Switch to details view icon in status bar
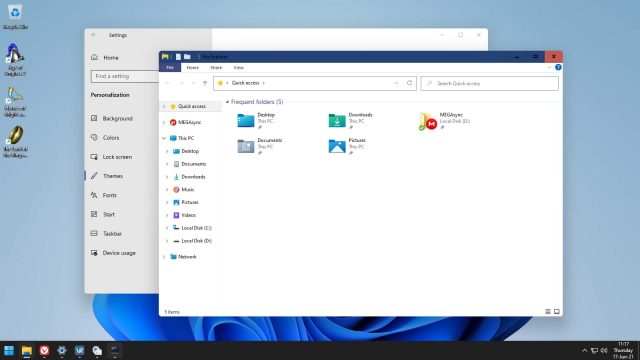Viewport: 640px width, 360px height. pos(548,311)
